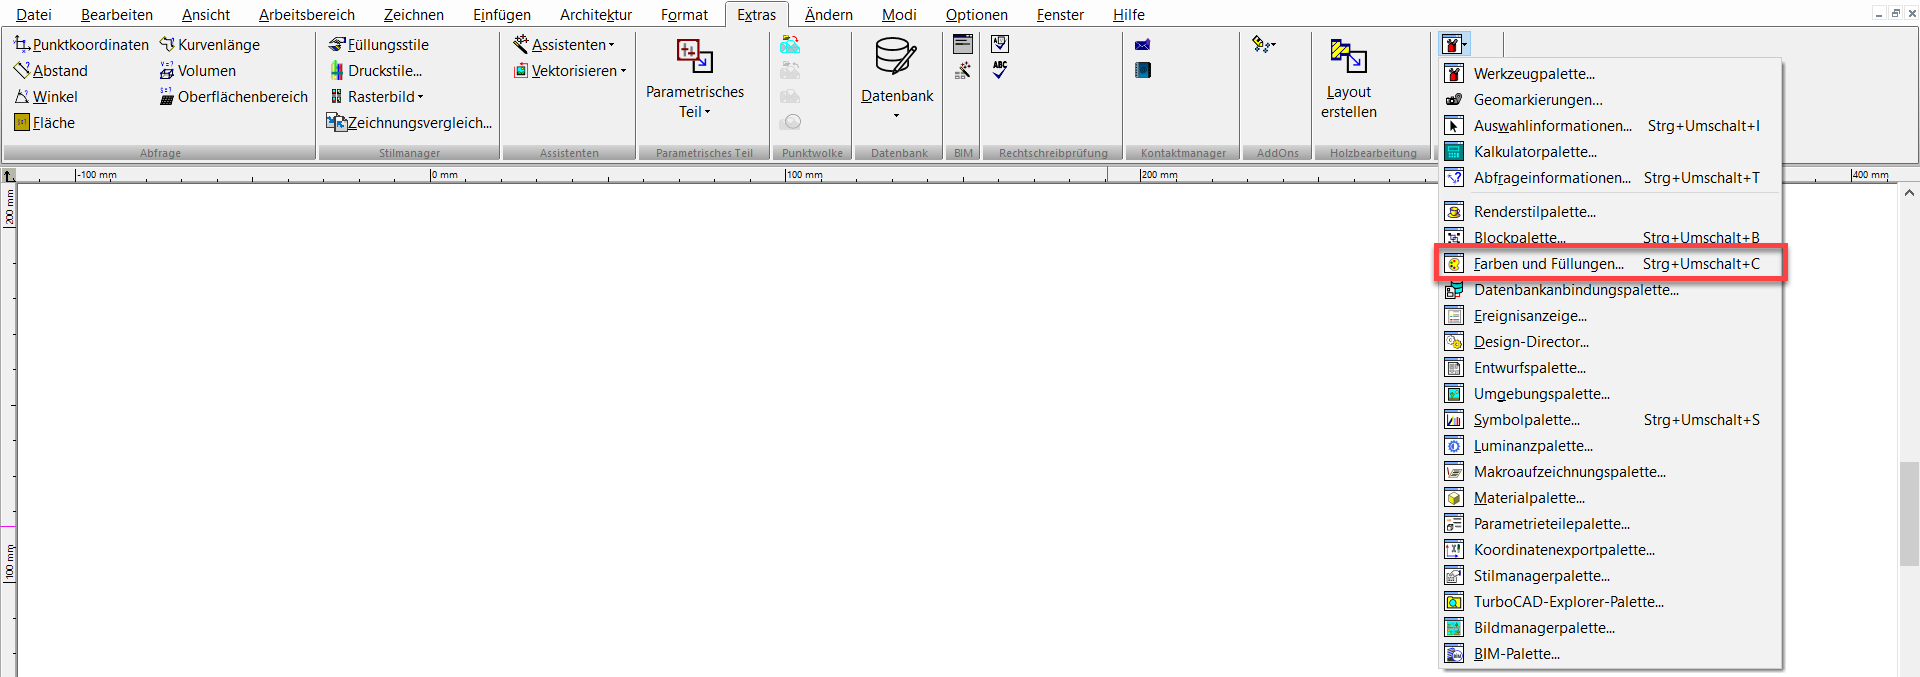Pick the Fläche area tool
The height and width of the screenshot is (677, 1920).
45,123
